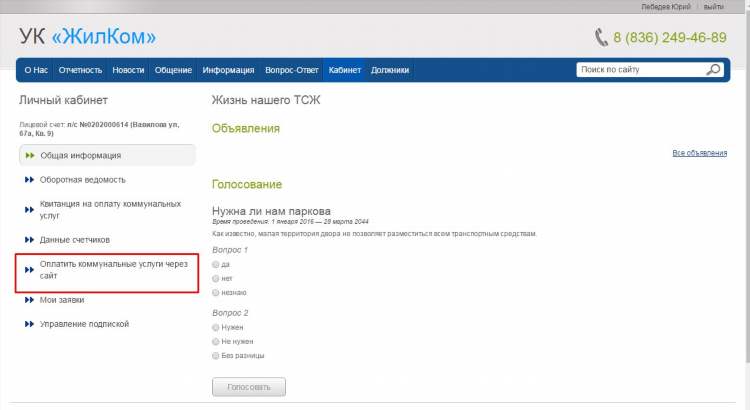Select radio option Без разницы
Viewport: 750px width, 410px height.
[x=216, y=355]
